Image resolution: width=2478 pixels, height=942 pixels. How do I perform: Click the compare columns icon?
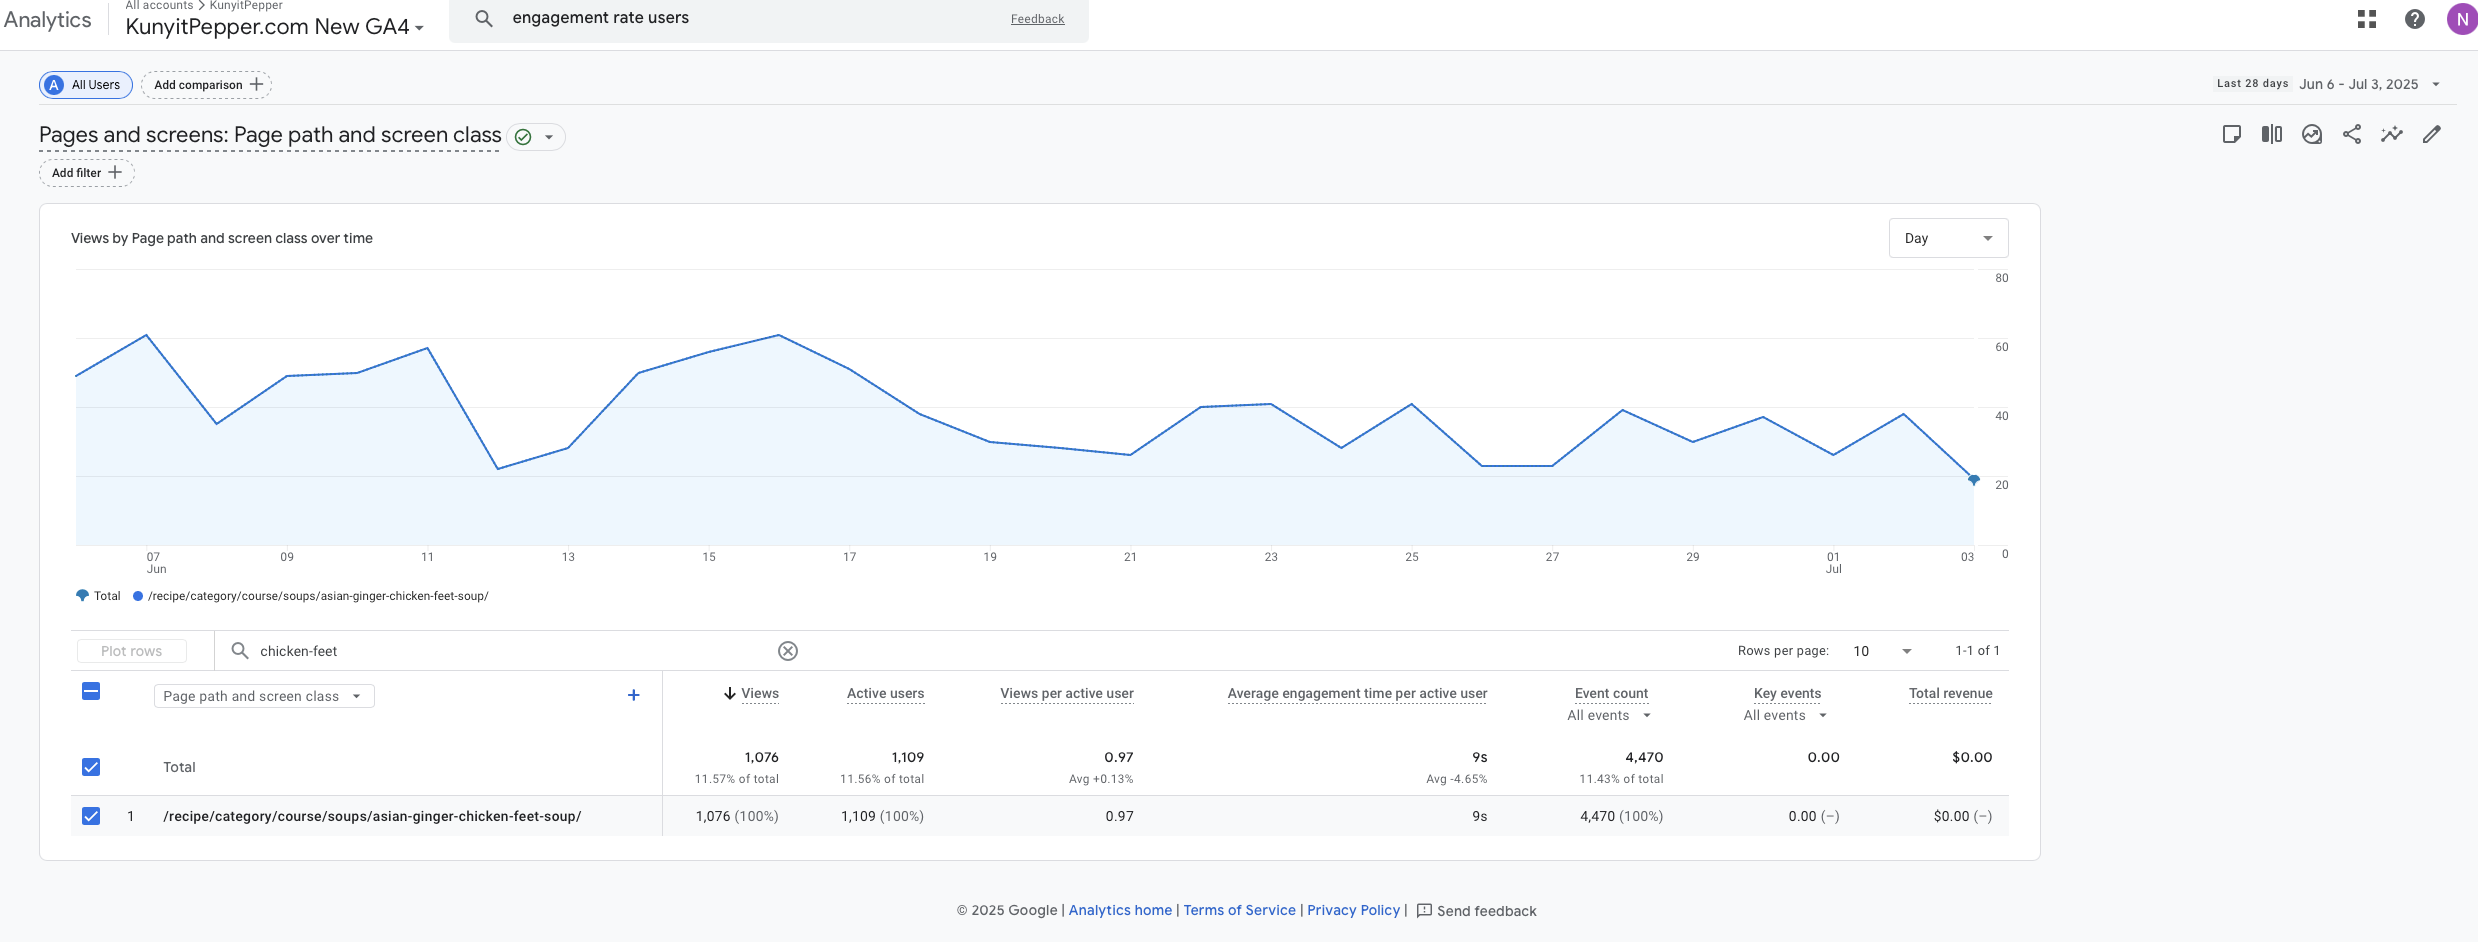point(2271,134)
